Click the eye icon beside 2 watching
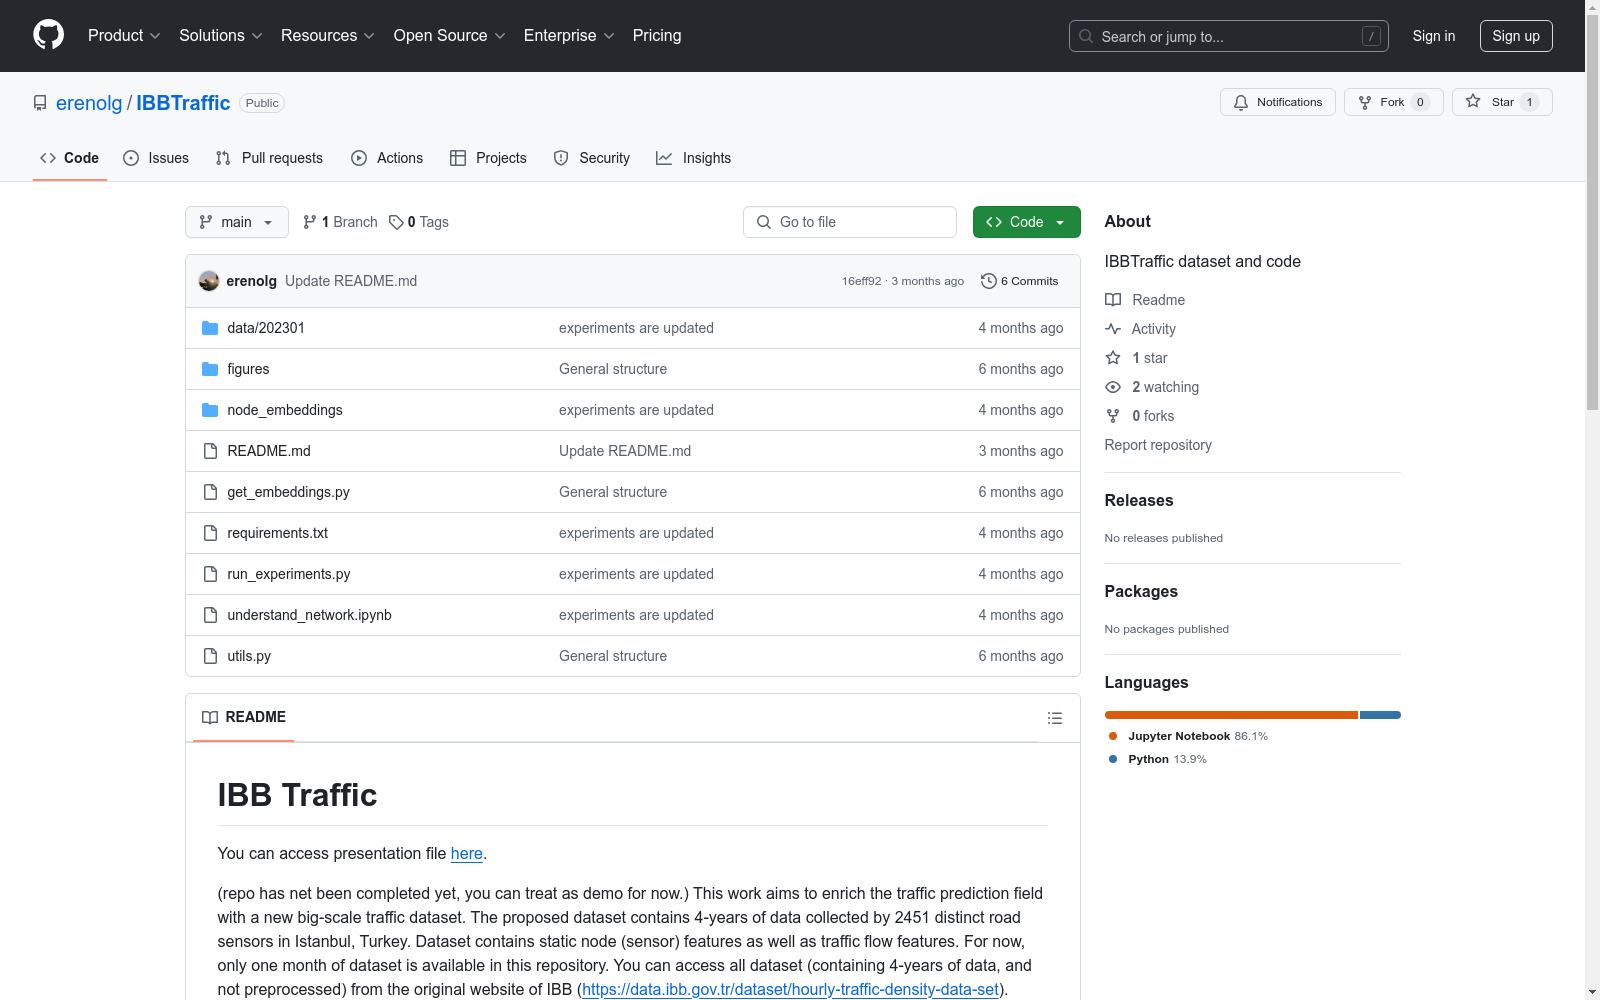The width and height of the screenshot is (1600, 1000). click(x=1113, y=387)
